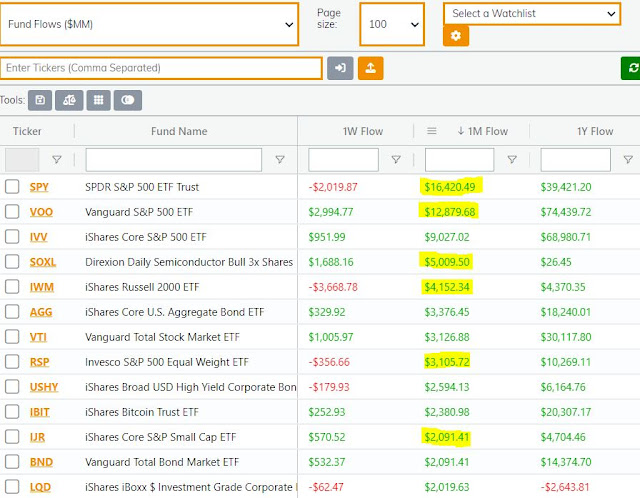Click the 1W Flow filter text box
Image resolution: width=640 pixels, height=498 pixels.
click(343, 160)
